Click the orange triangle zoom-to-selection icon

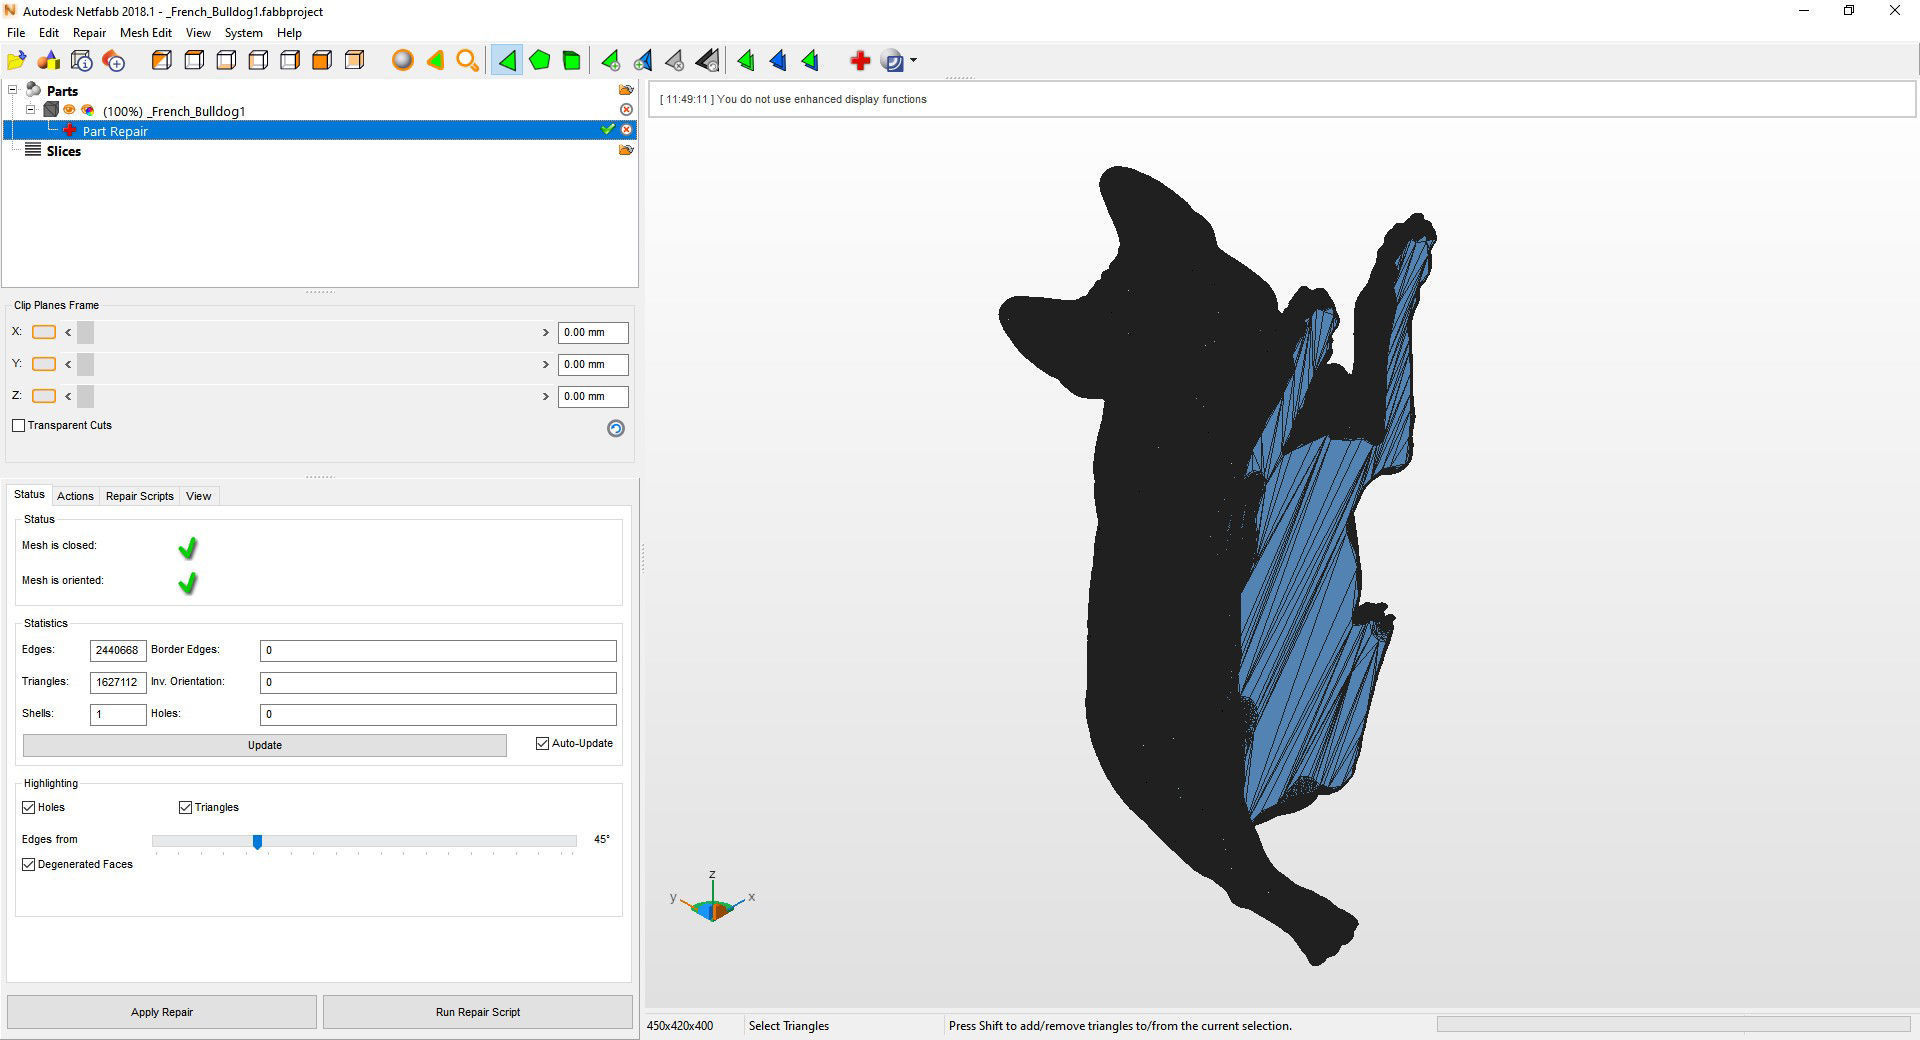tap(435, 61)
